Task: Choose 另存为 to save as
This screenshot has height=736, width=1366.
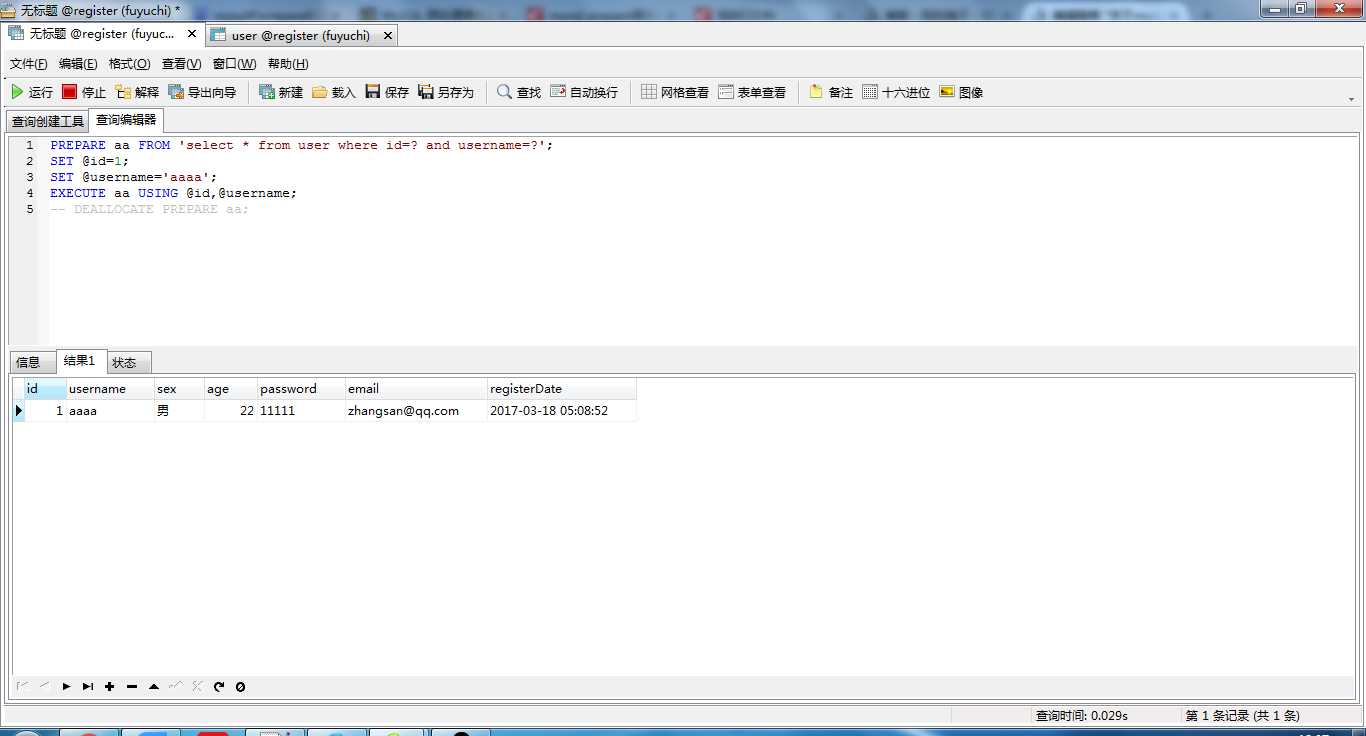Action: click(x=446, y=92)
